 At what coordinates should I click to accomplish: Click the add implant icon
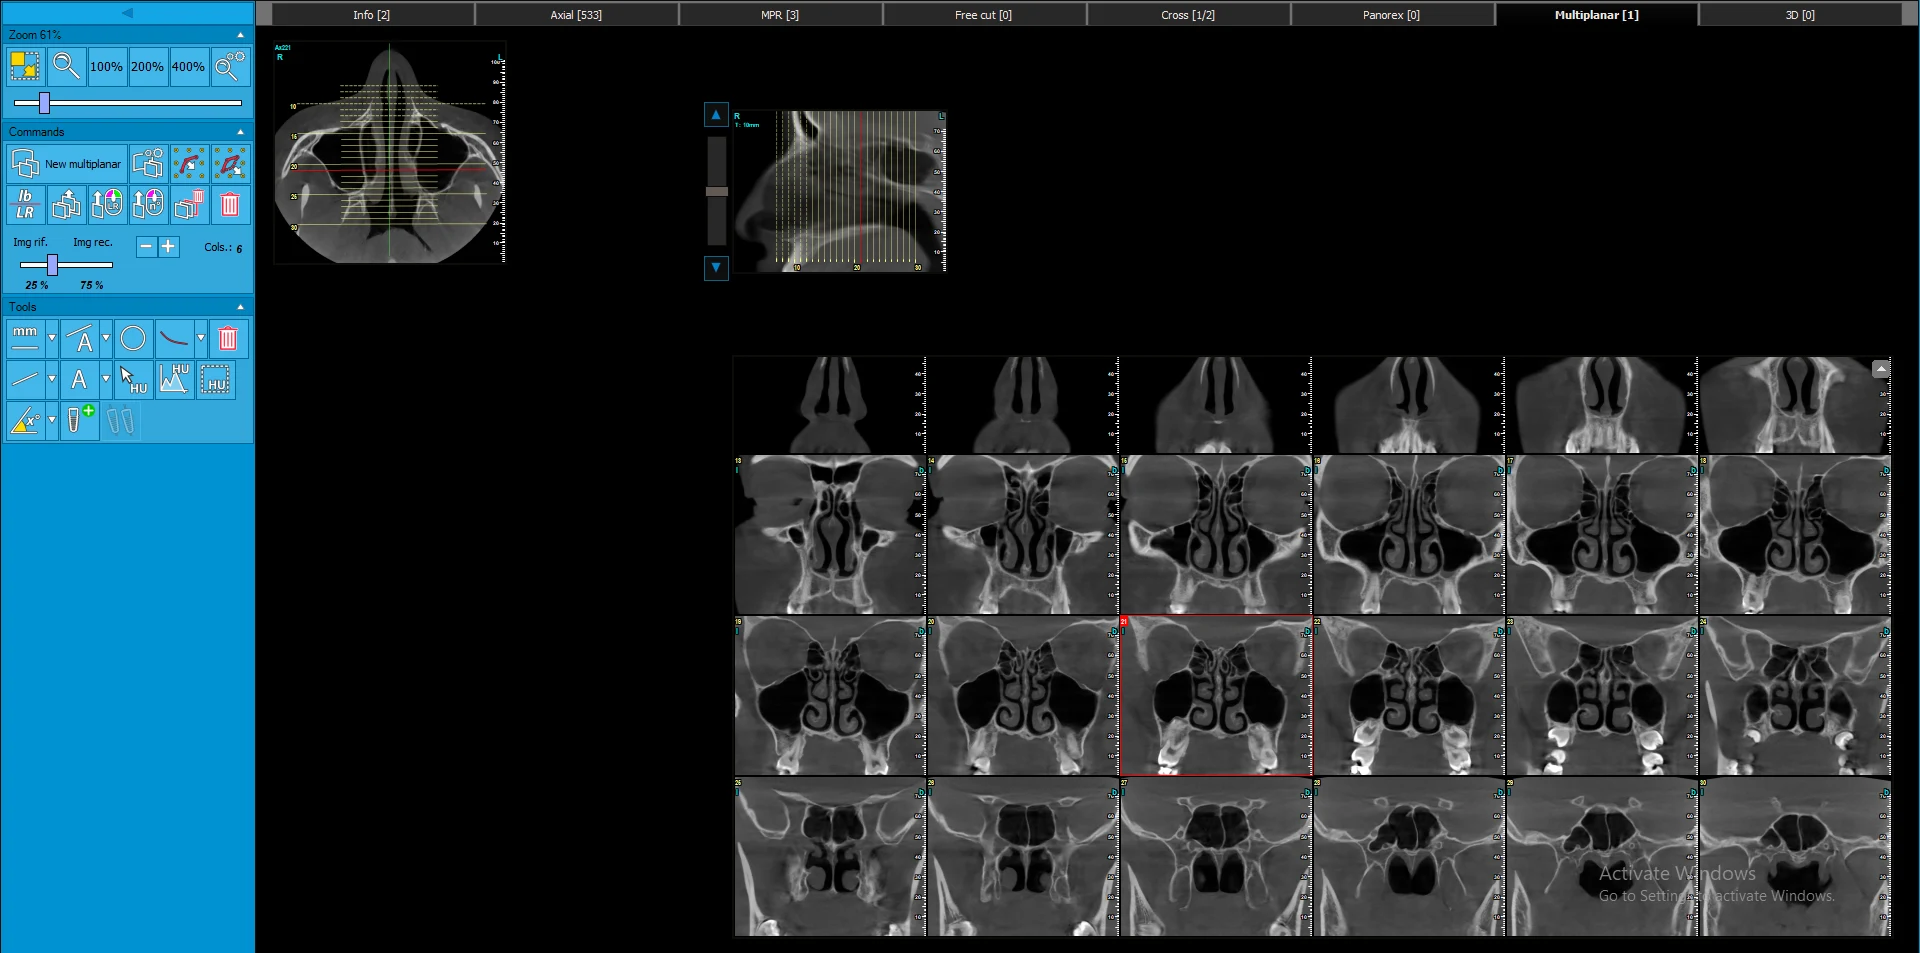click(x=79, y=421)
